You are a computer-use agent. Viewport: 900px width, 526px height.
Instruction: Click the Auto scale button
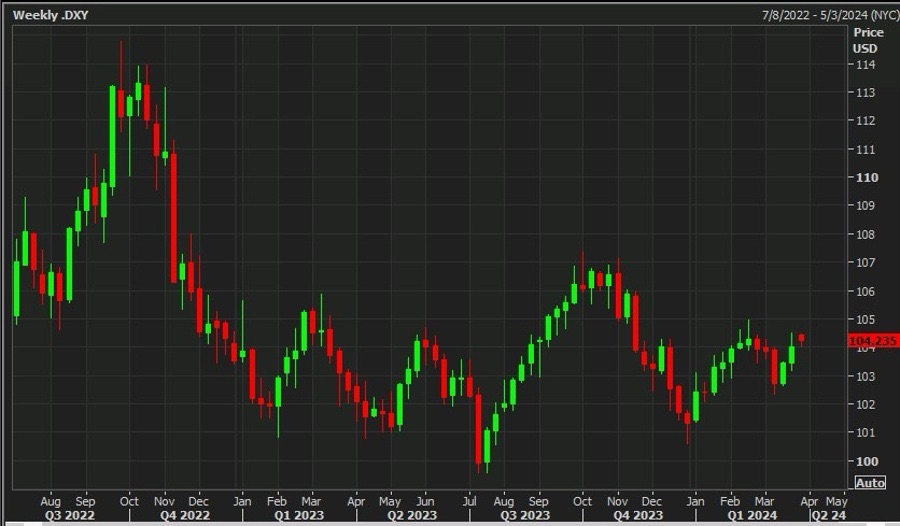click(x=870, y=483)
